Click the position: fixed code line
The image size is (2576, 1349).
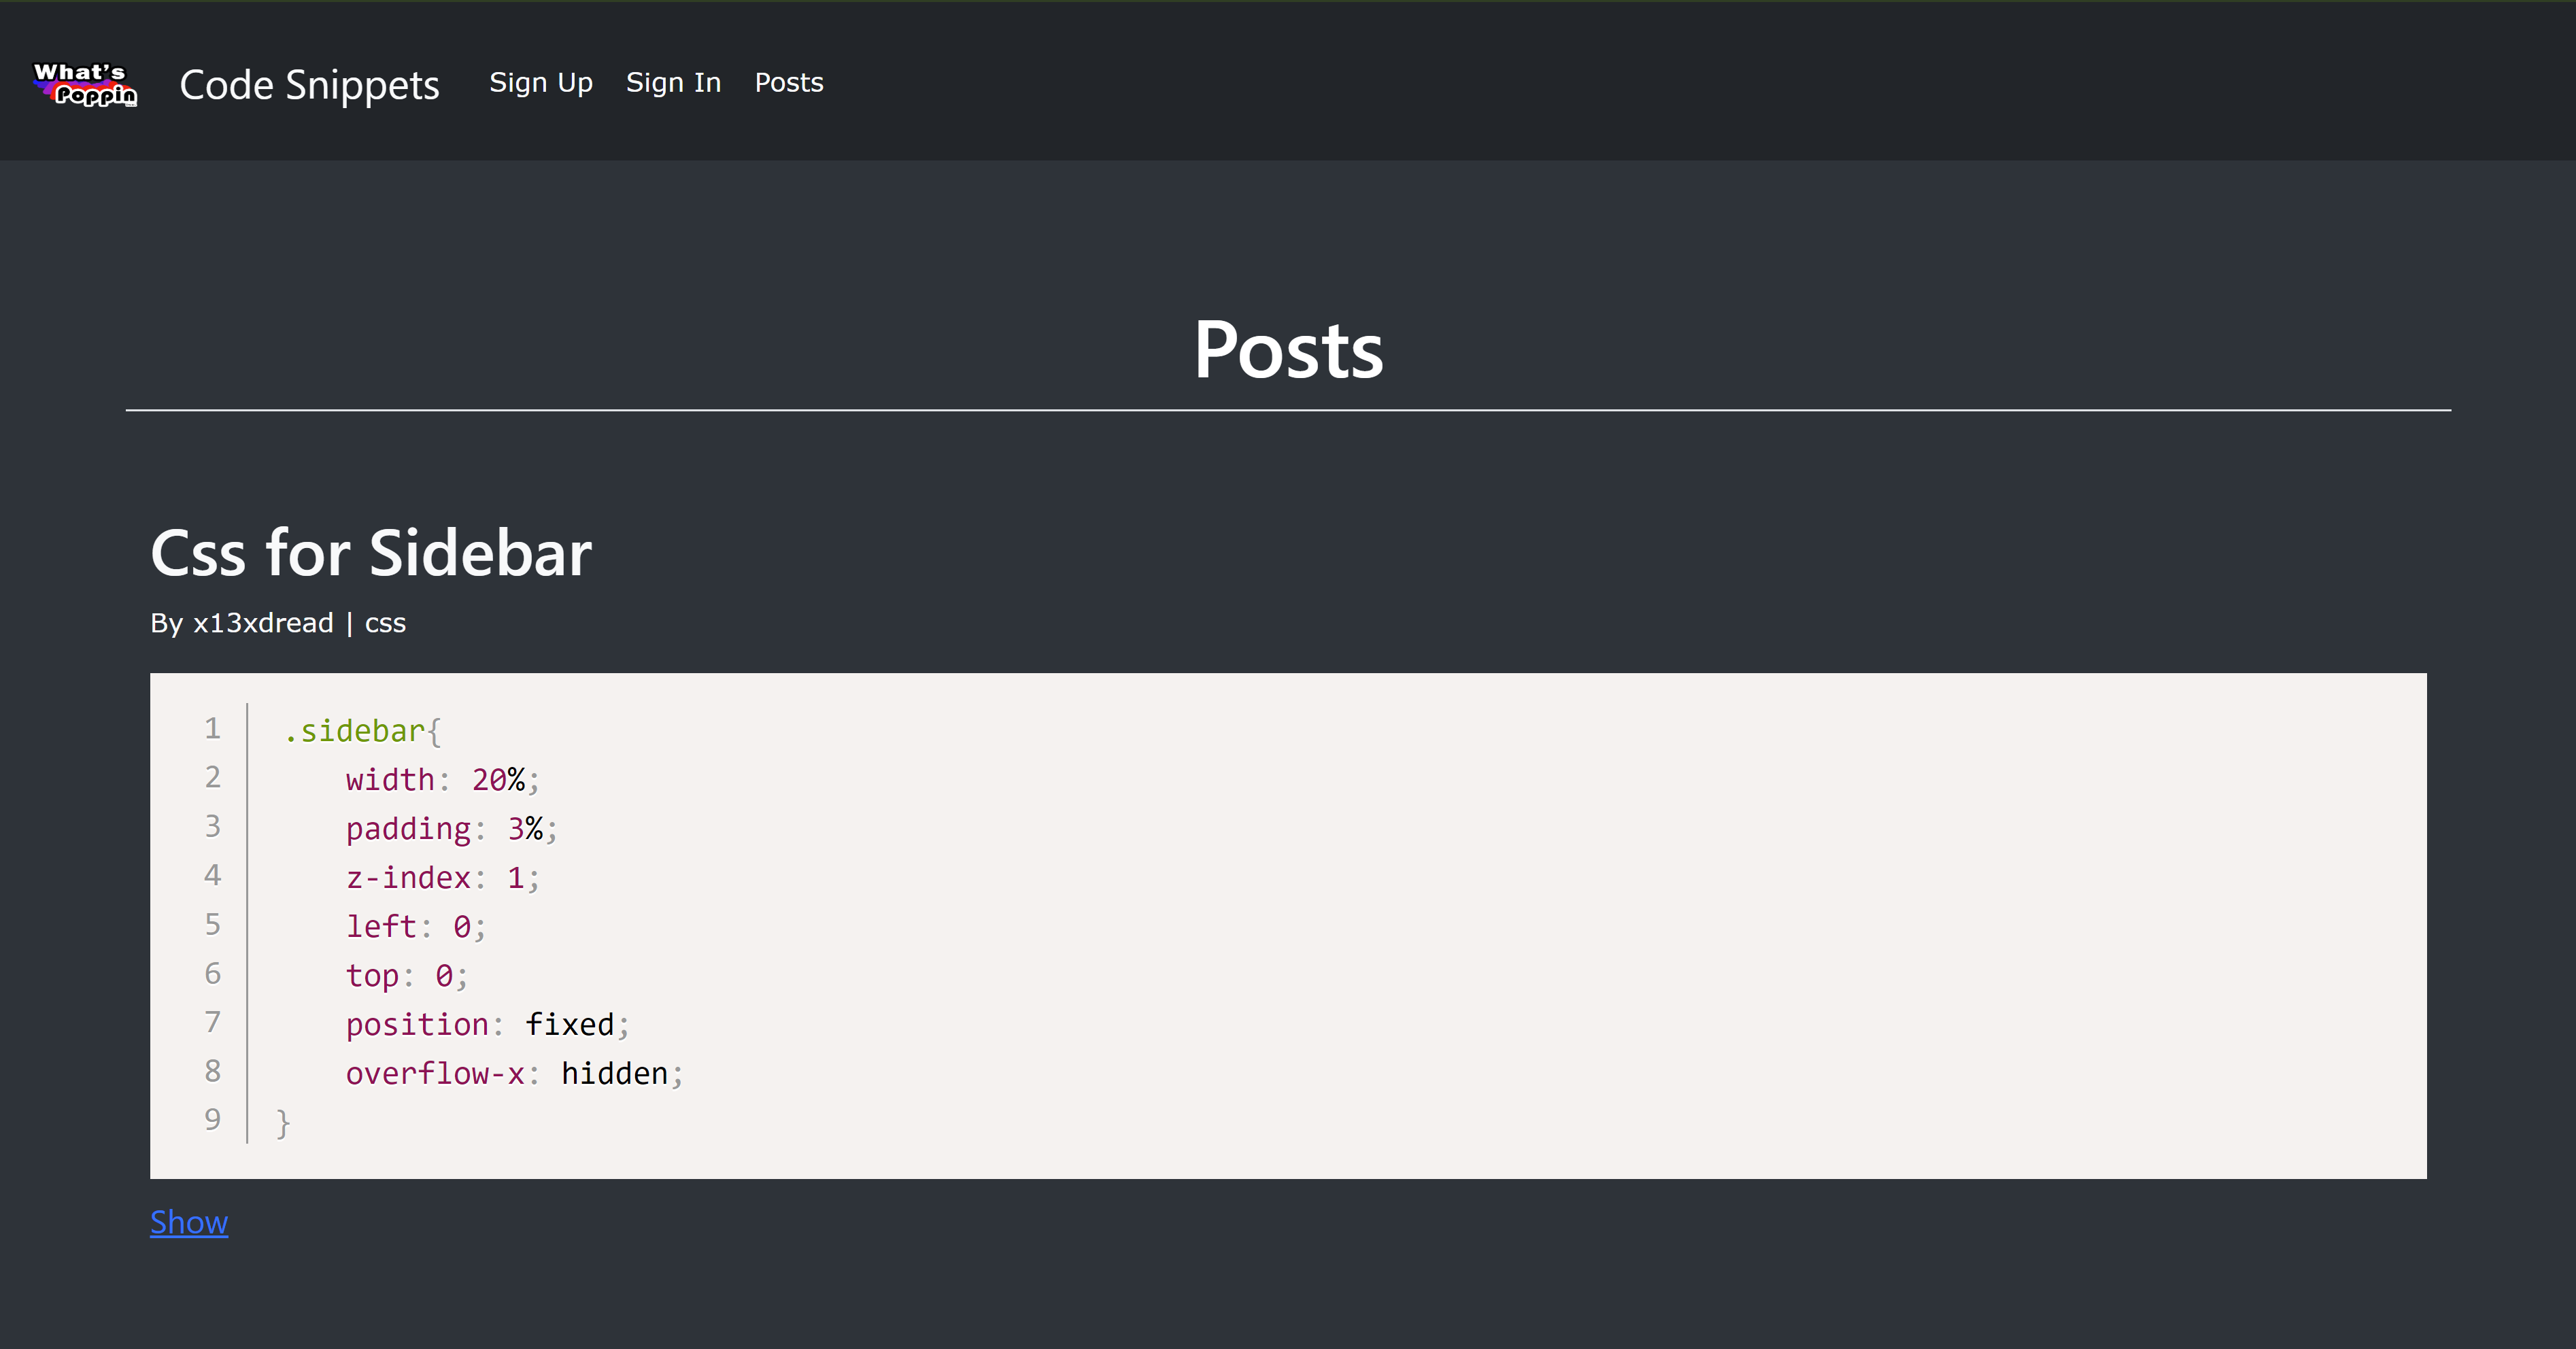click(x=486, y=1025)
